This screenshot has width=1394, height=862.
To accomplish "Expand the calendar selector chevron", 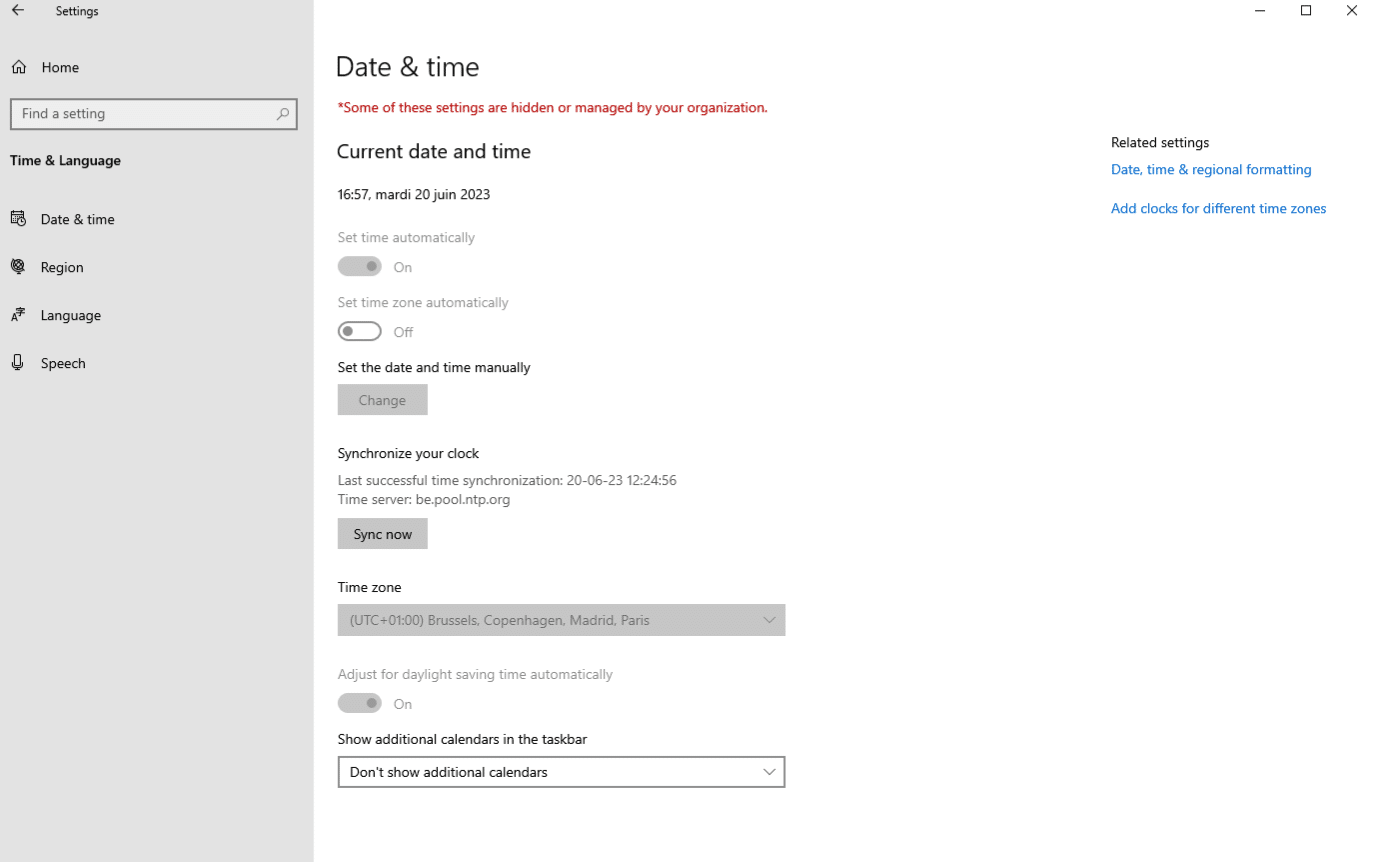I will click(x=769, y=771).
